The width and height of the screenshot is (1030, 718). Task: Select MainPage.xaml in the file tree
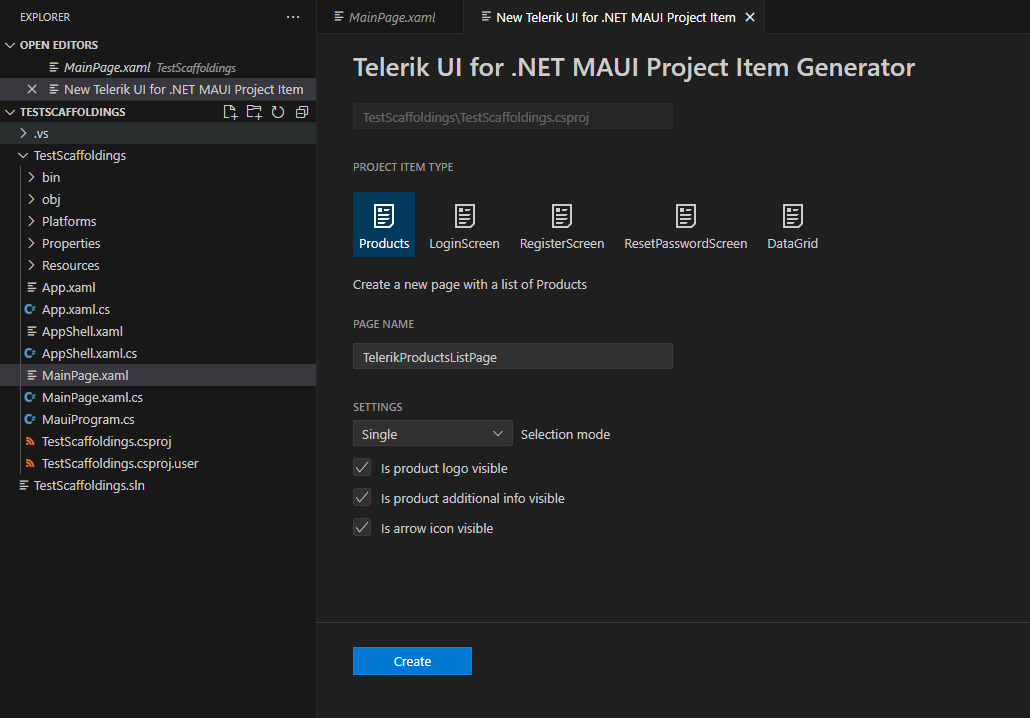click(158, 376)
